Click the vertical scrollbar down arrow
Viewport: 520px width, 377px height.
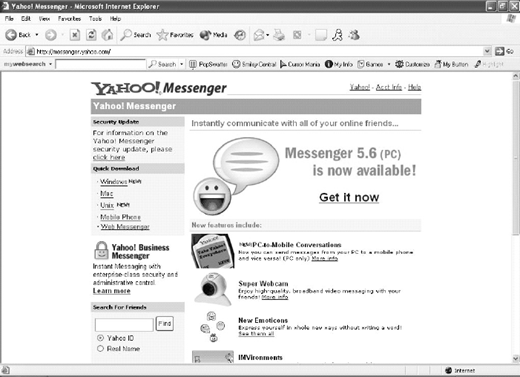[515, 359]
